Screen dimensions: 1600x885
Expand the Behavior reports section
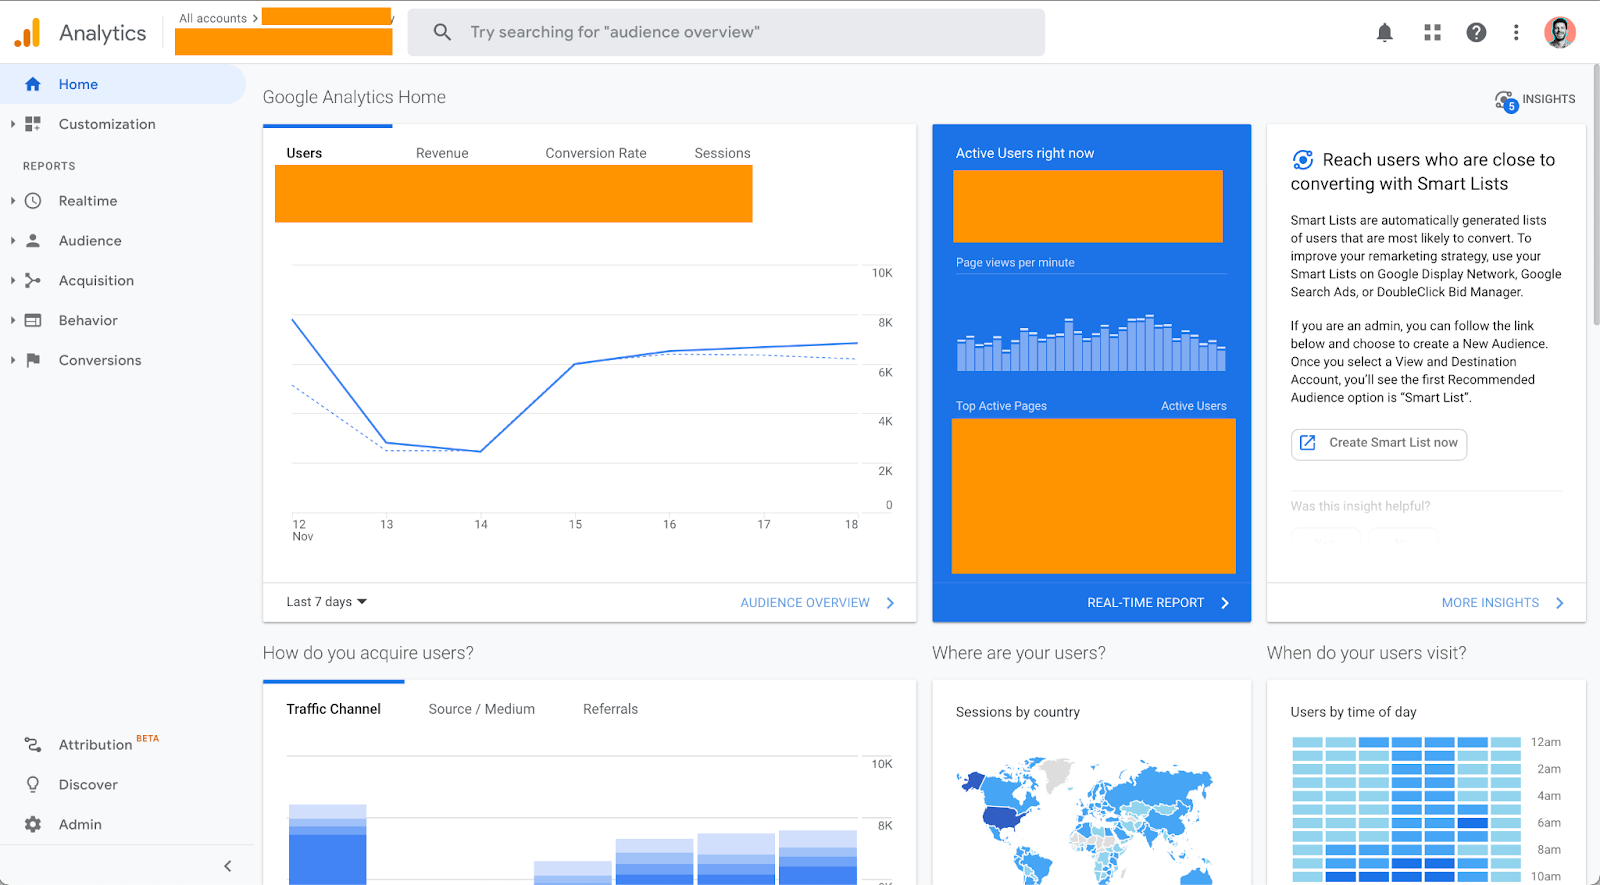[12, 321]
